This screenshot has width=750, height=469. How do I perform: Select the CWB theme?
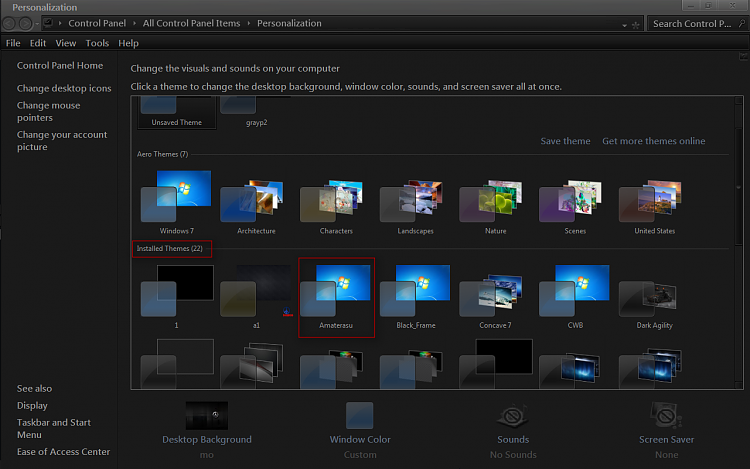(575, 297)
